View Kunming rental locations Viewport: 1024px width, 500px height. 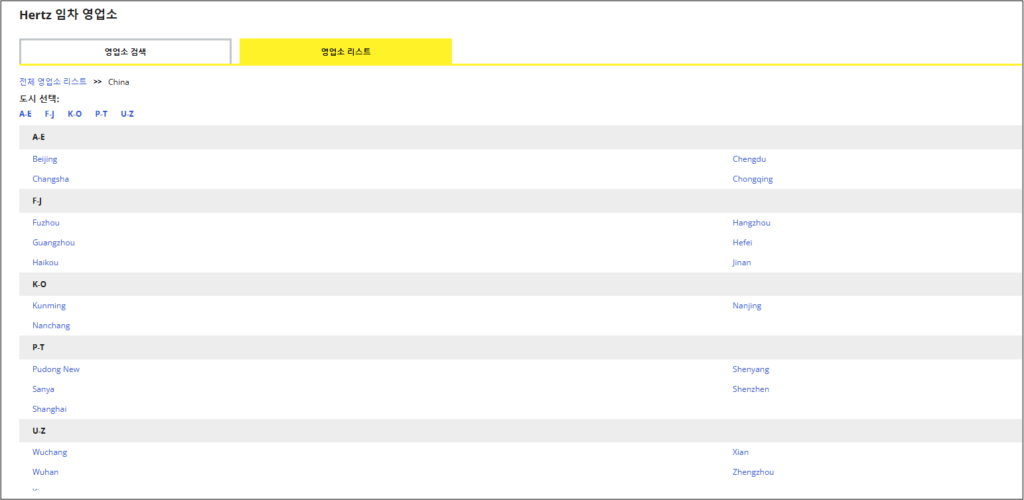tap(49, 306)
